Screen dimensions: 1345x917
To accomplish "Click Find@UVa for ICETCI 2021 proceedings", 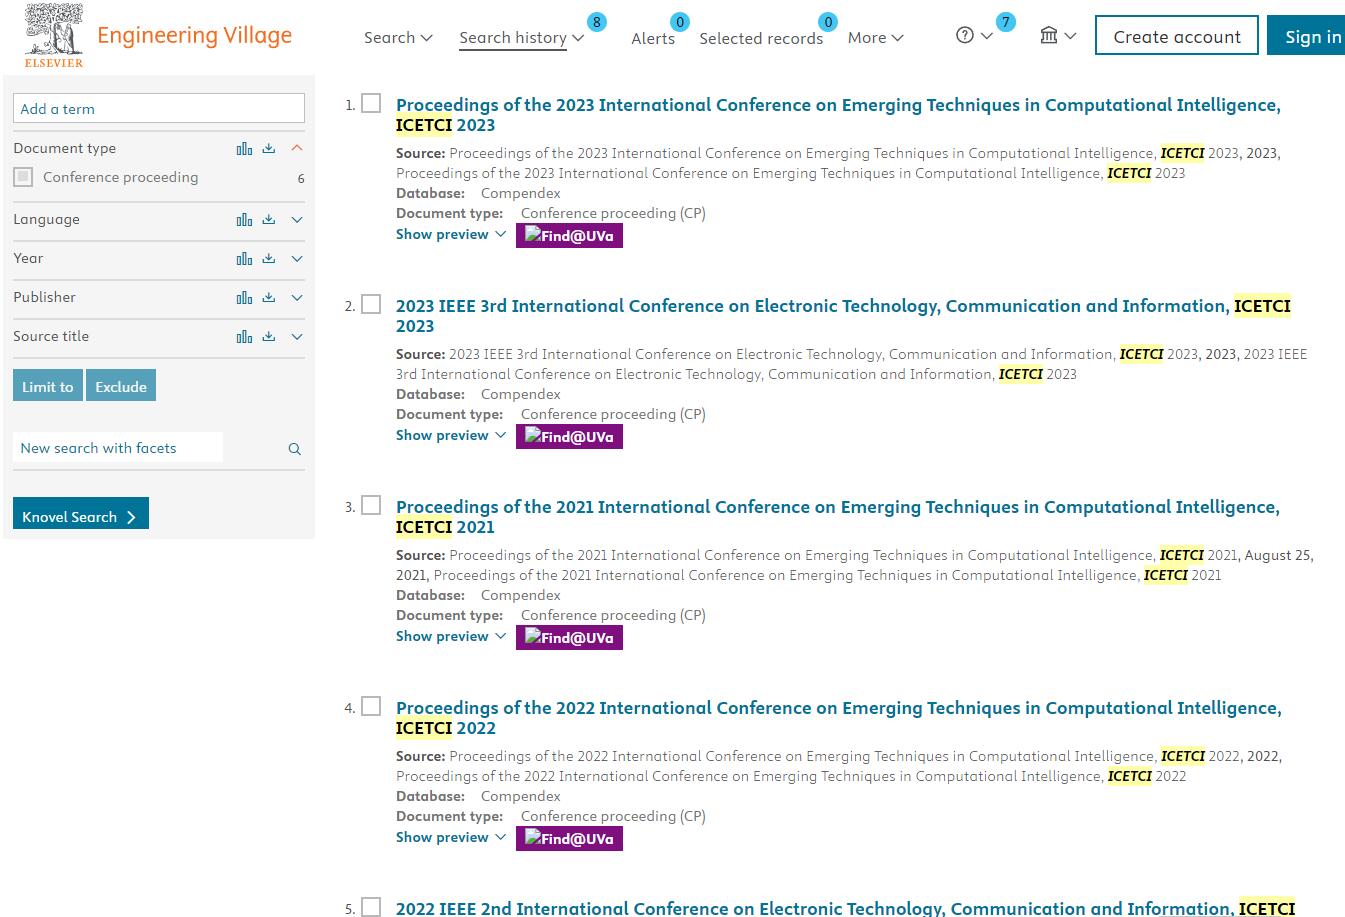I will pos(569,637).
